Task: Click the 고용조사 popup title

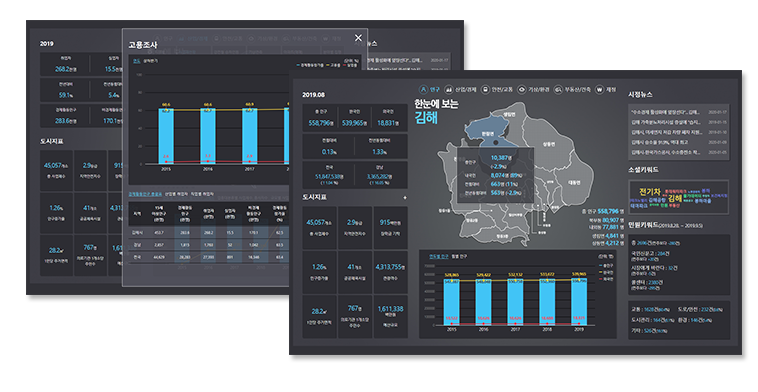Action: tap(143, 45)
